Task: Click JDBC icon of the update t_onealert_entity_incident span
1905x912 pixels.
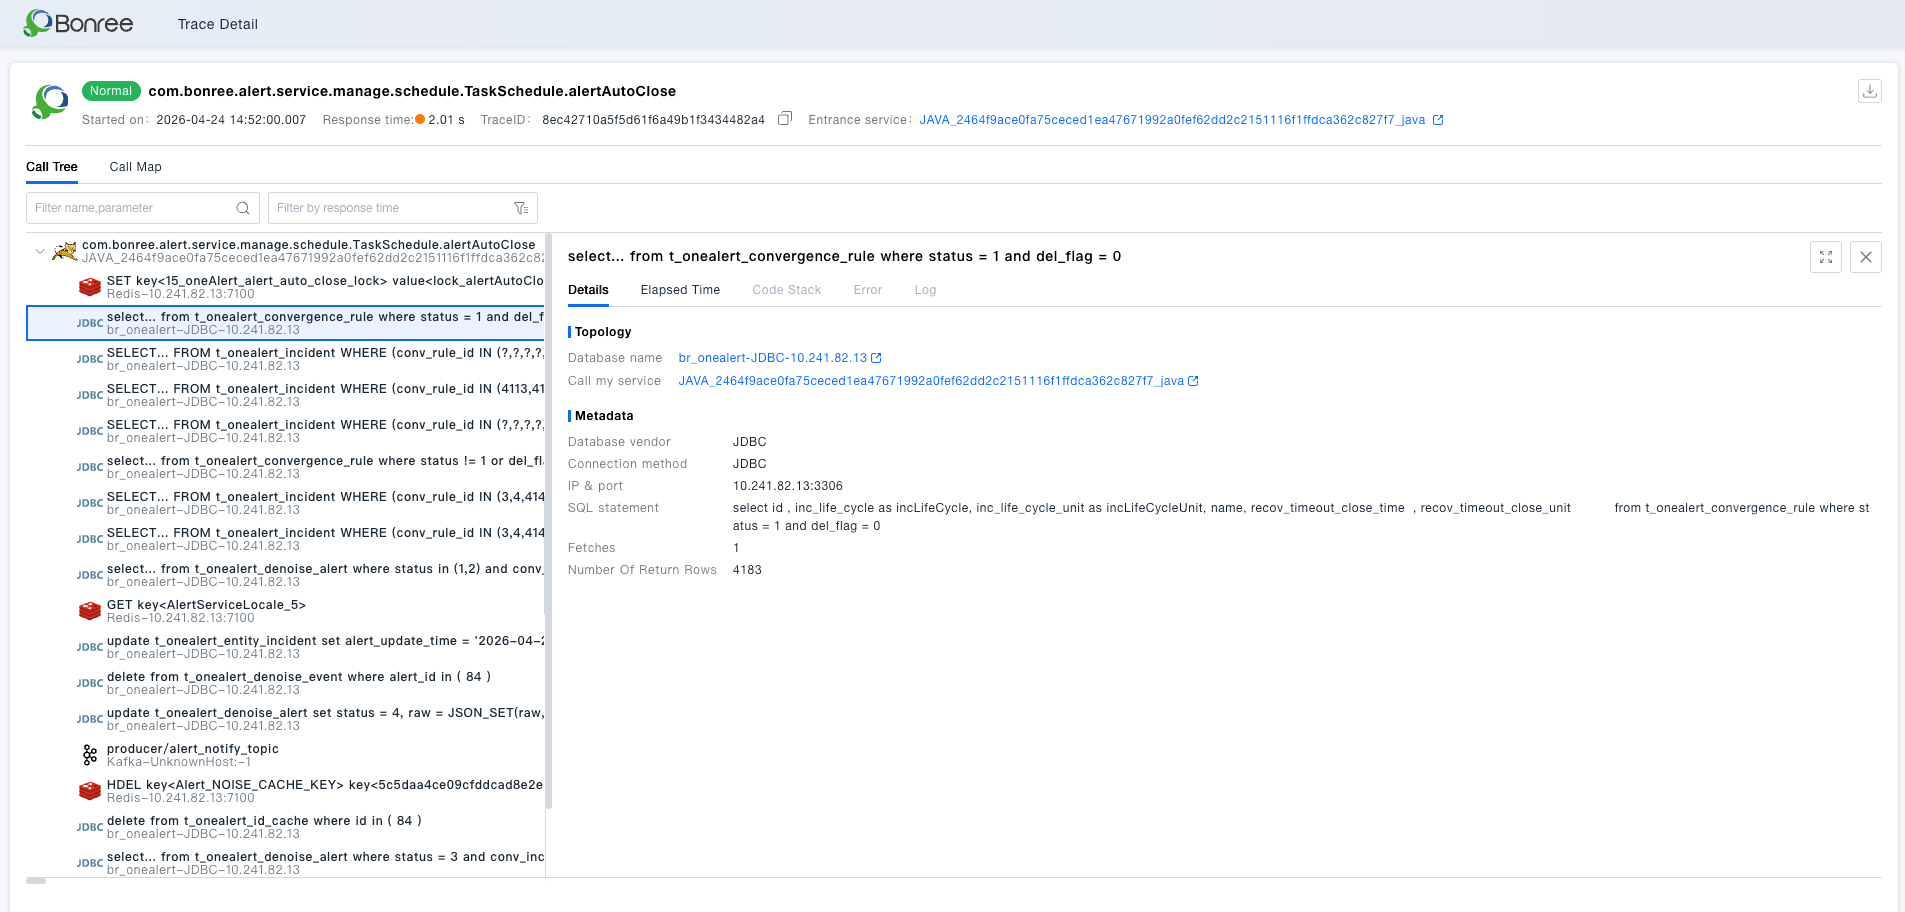Action: [x=90, y=647]
